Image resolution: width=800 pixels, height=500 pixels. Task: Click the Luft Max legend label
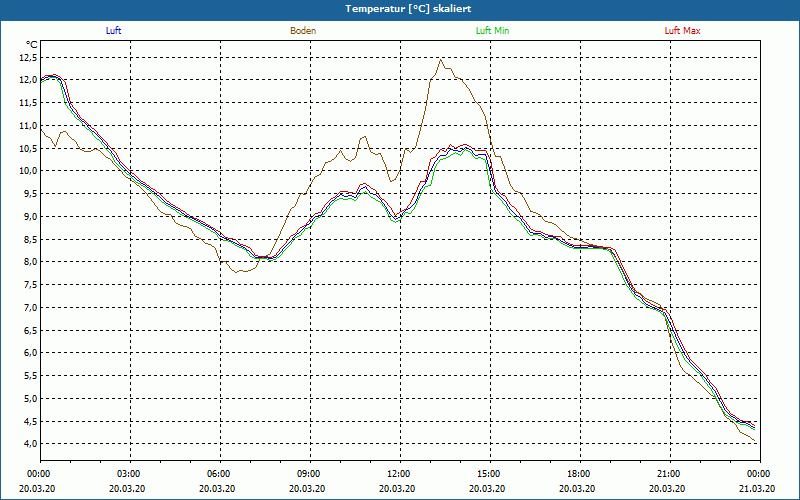coord(682,31)
